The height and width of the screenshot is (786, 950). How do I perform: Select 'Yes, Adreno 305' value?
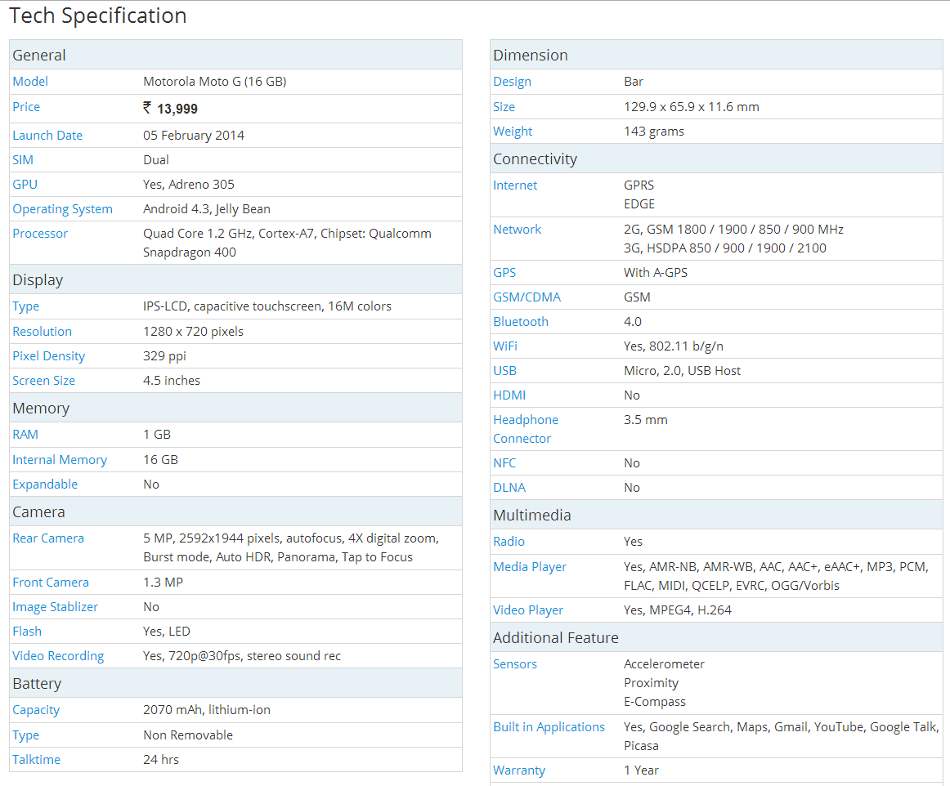pyautogui.click(x=188, y=185)
